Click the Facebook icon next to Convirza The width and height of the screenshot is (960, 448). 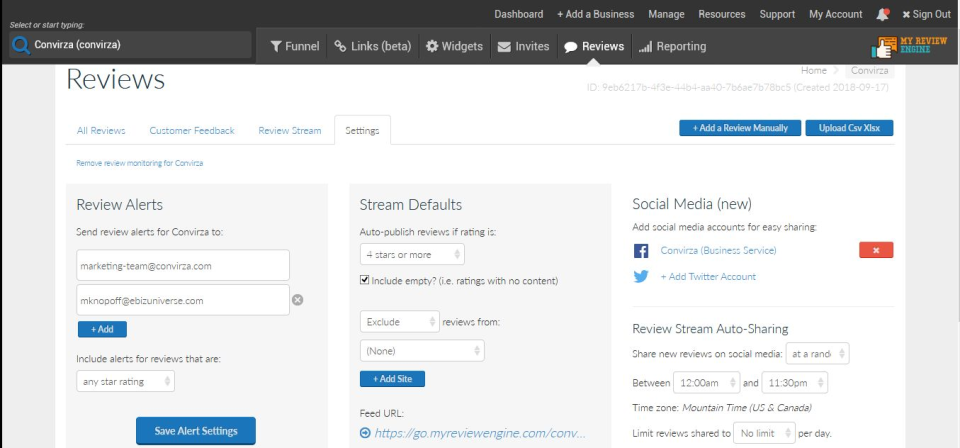coord(641,251)
